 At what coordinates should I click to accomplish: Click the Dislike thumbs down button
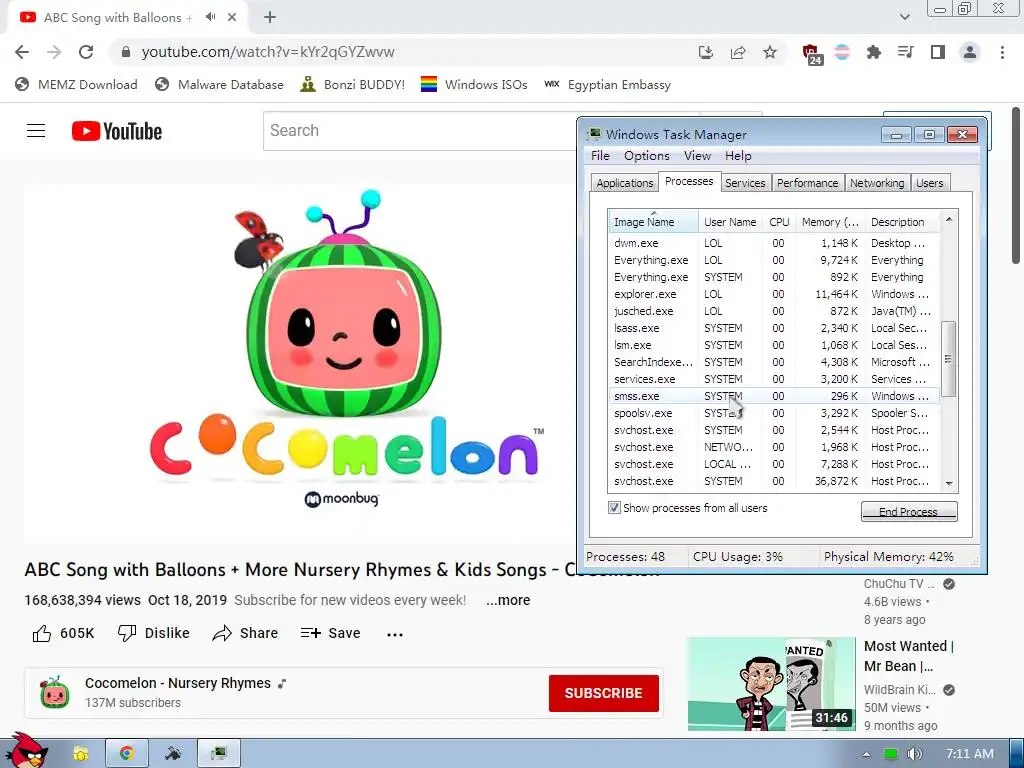point(153,633)
